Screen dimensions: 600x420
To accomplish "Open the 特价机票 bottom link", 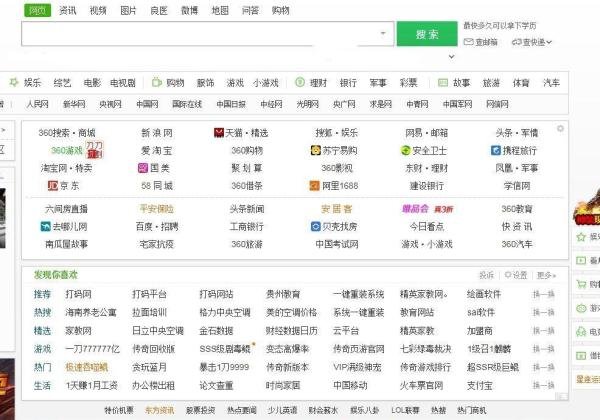I will (119, 410).
